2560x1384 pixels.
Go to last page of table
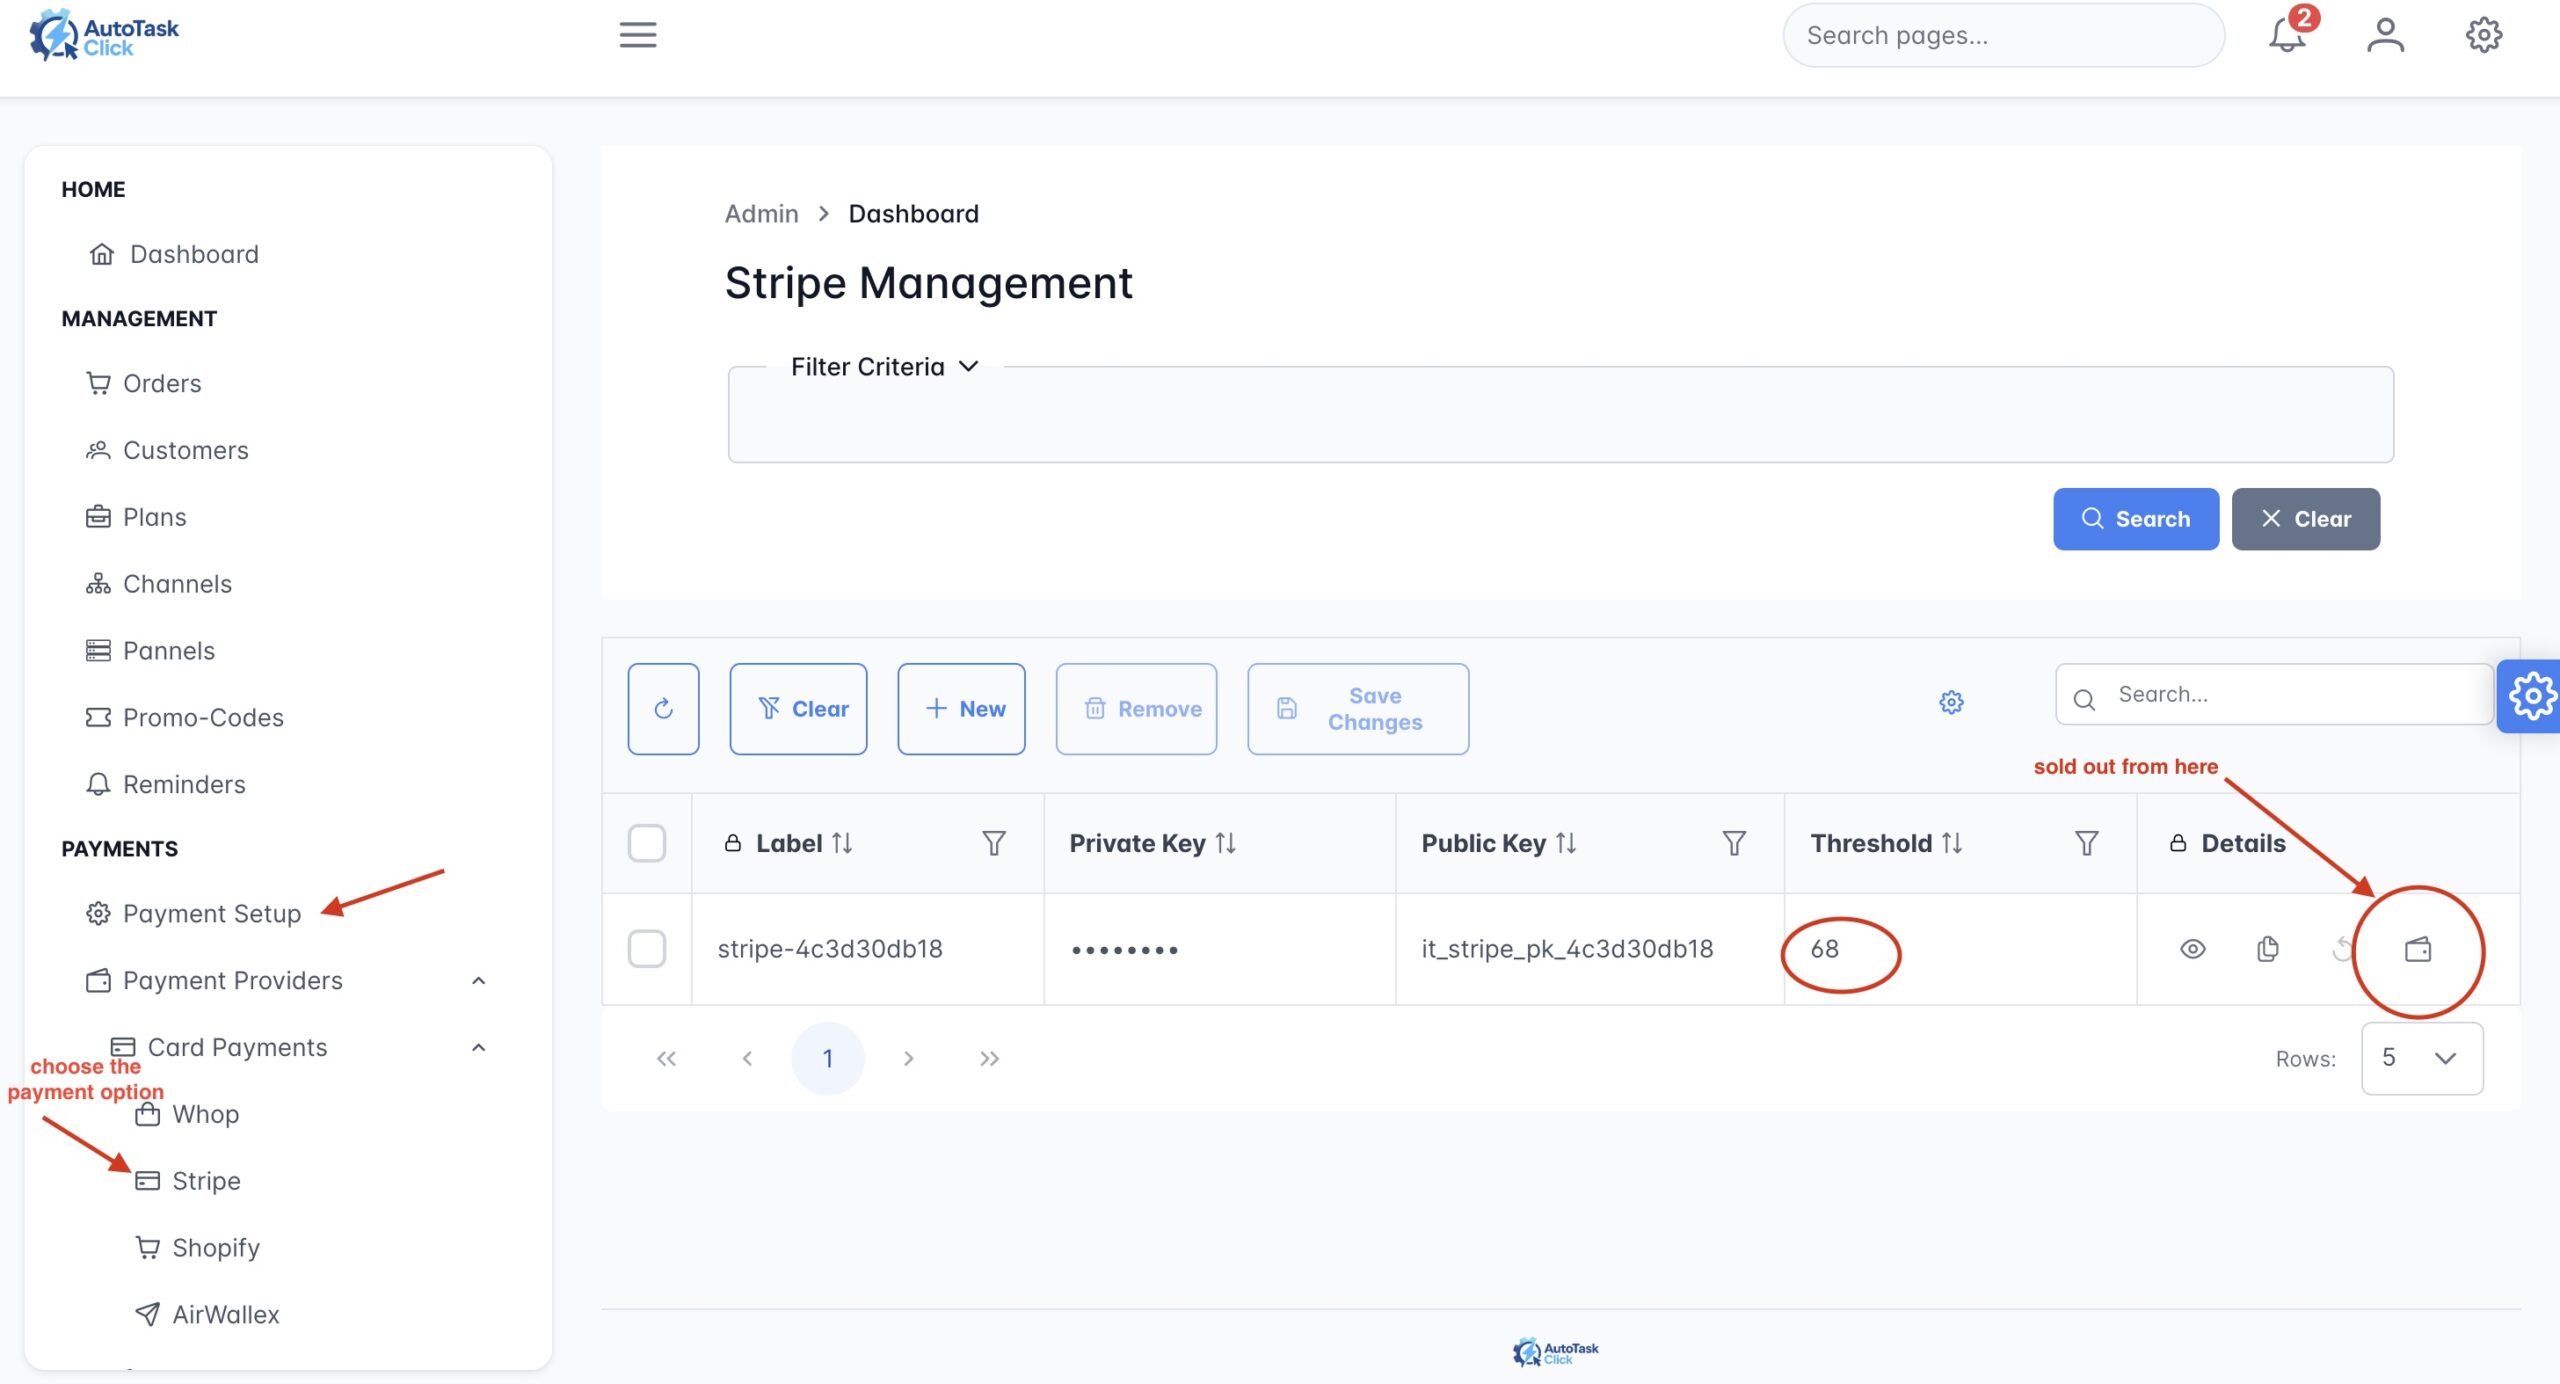click(989, 1058)
